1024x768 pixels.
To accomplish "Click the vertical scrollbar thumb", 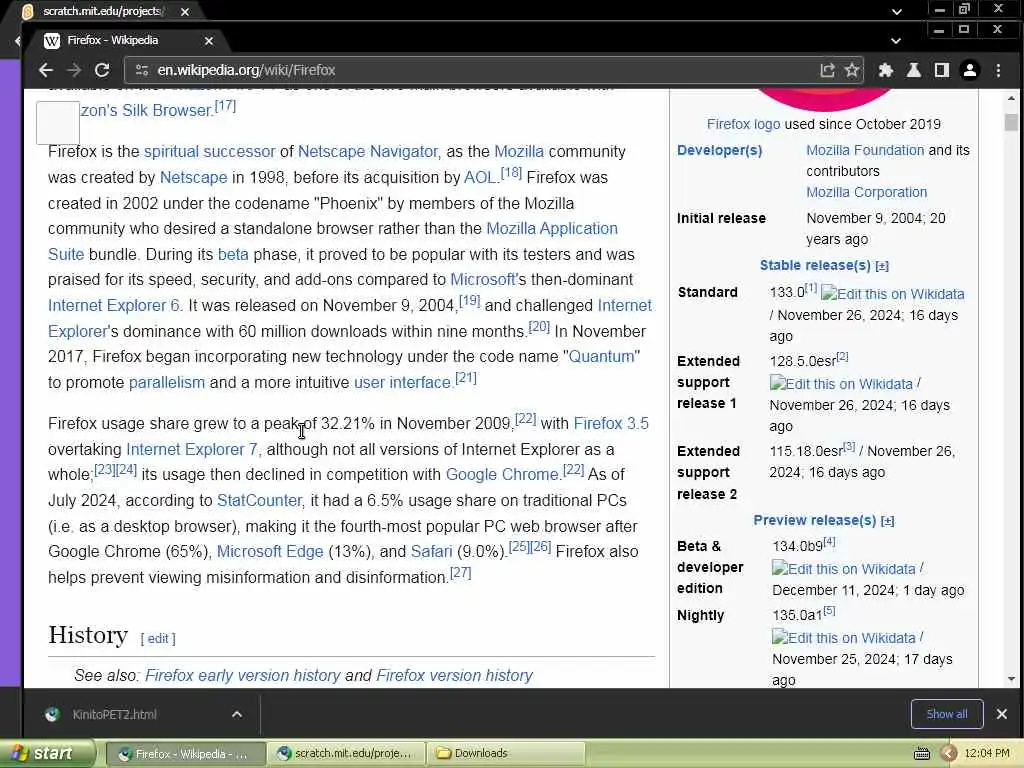I will (1012, 122).
